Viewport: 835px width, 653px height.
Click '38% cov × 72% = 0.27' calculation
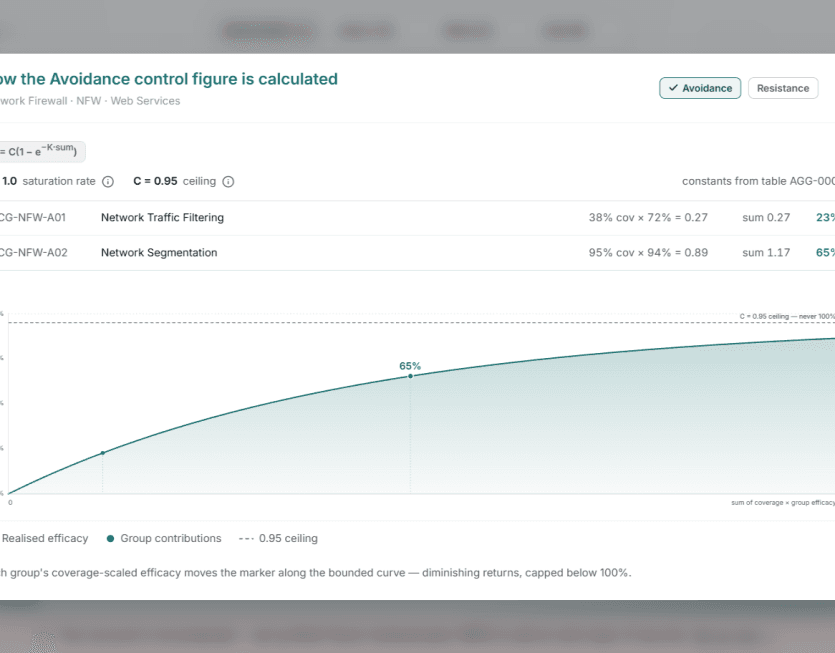(x=648, y=217)
